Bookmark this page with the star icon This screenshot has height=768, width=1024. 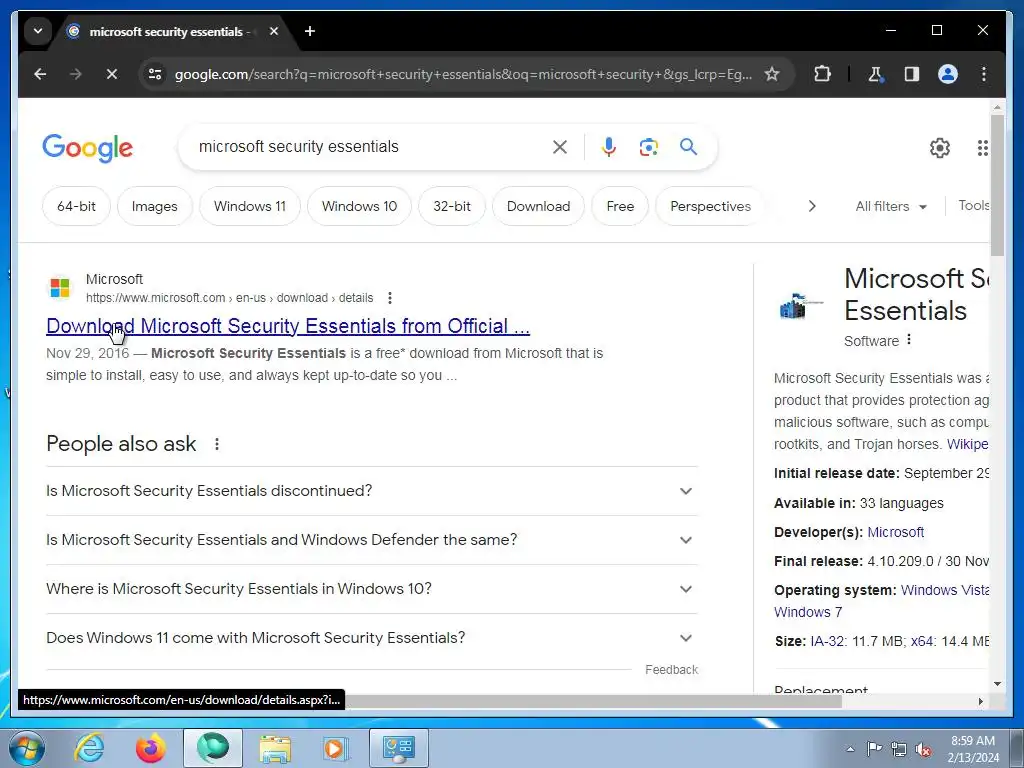[772, 74]
